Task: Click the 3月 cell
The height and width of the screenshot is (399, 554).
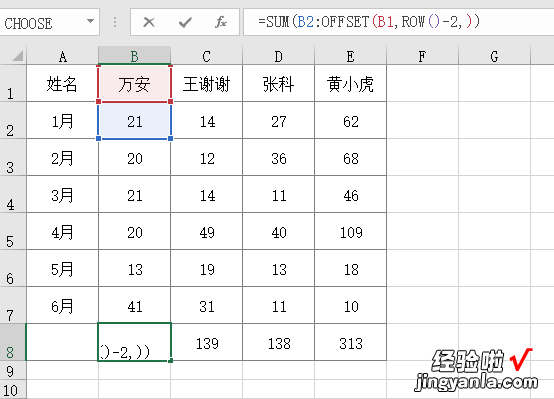Action: coord(63,194)
